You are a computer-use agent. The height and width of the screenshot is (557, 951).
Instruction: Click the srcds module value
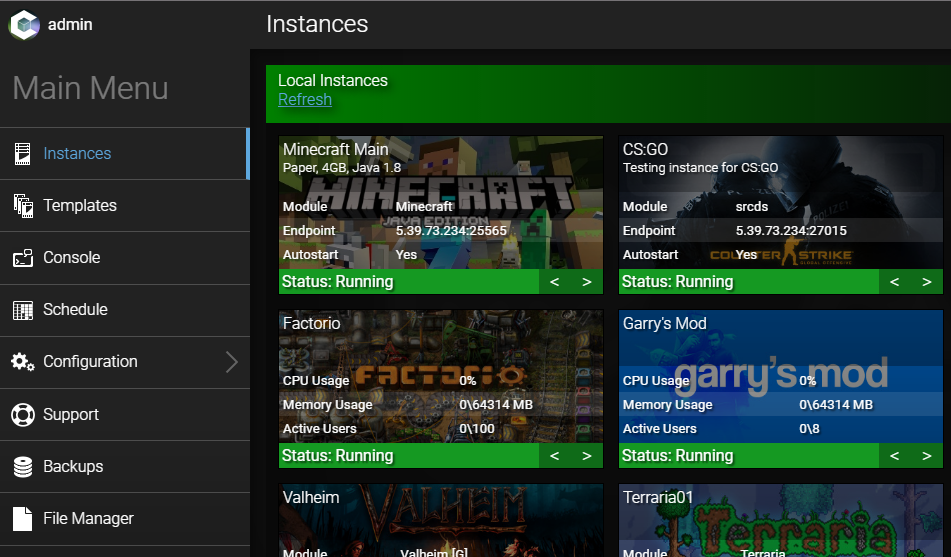752,207
